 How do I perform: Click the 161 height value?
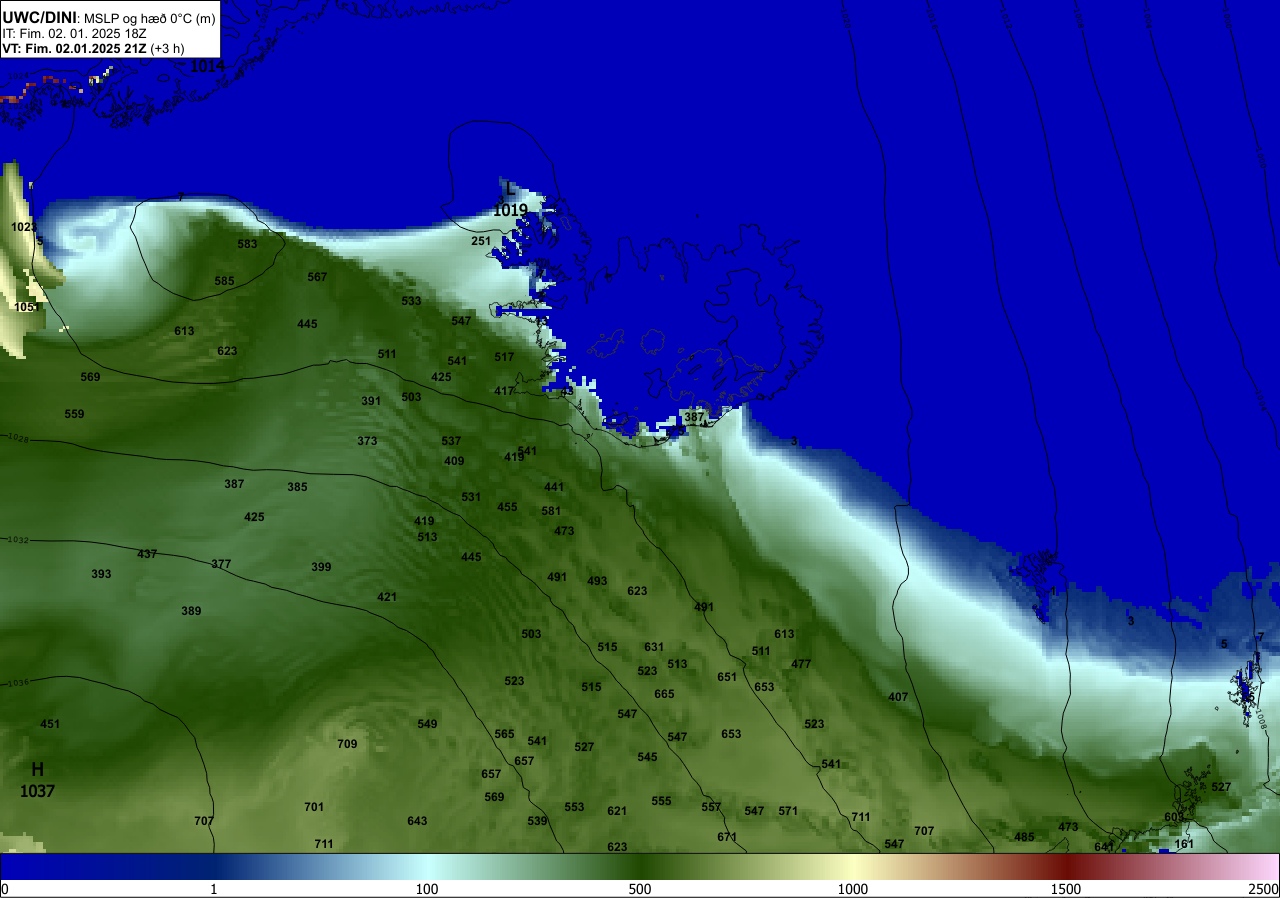1184,844
